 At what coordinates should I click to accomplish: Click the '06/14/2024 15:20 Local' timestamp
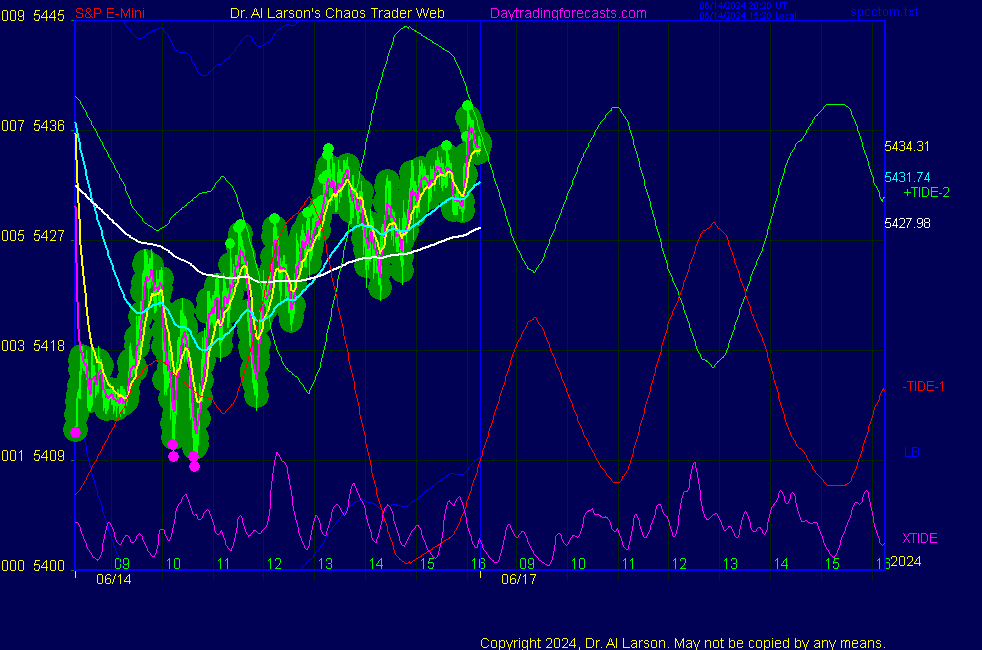pos(748,16)
